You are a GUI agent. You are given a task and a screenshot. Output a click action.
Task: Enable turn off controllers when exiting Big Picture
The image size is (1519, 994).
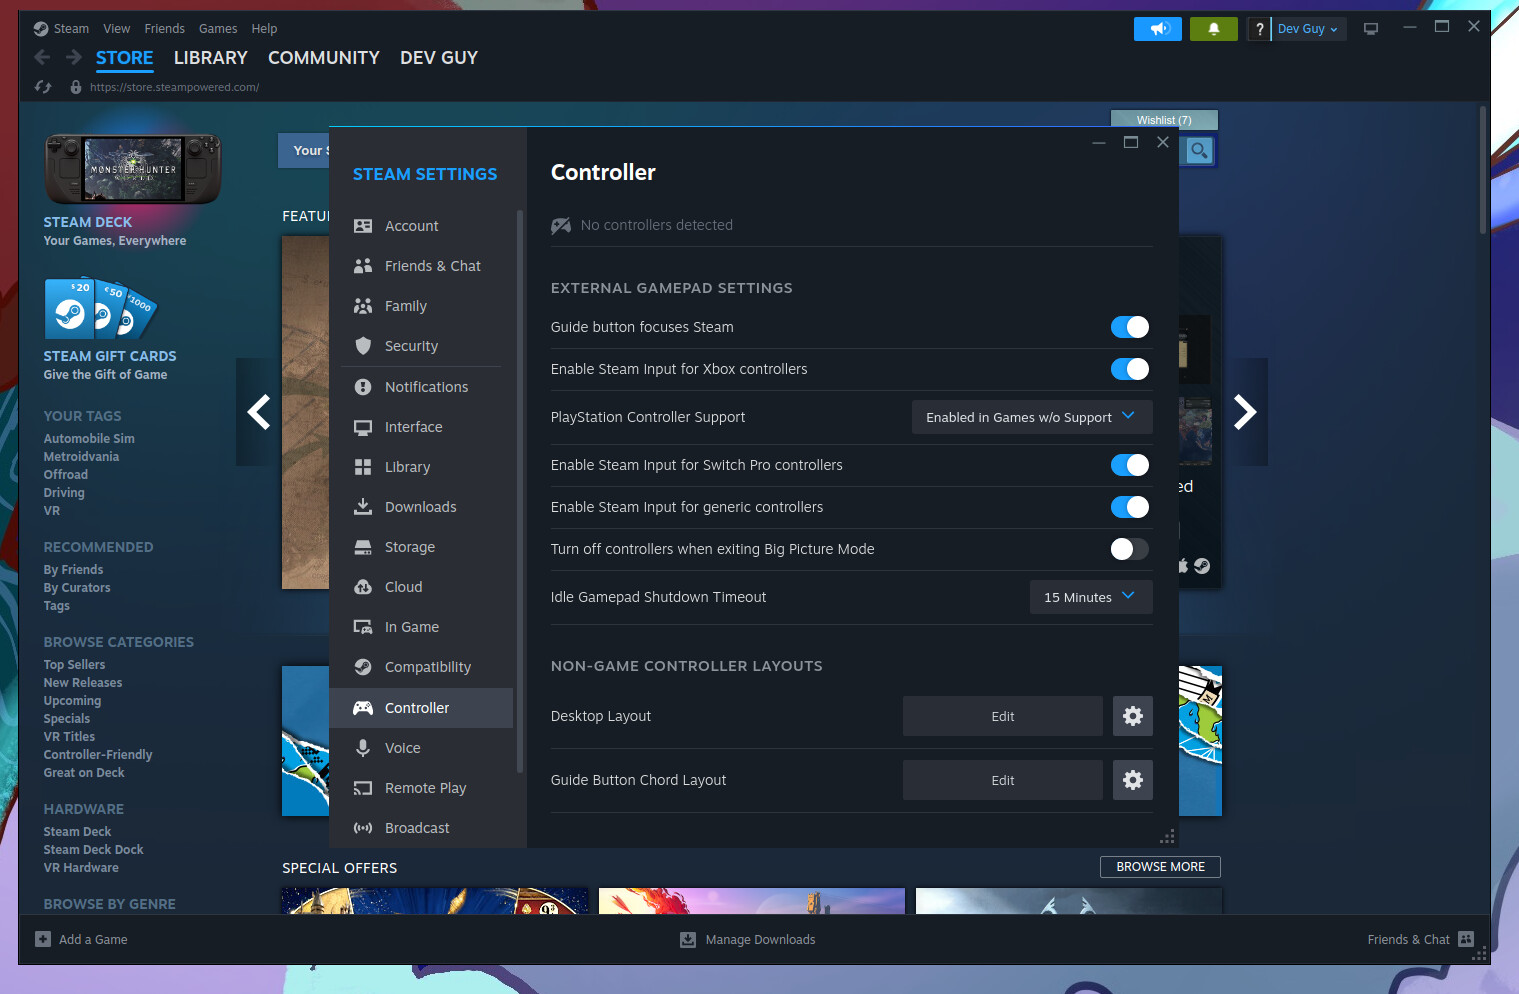coord(1130,549)
